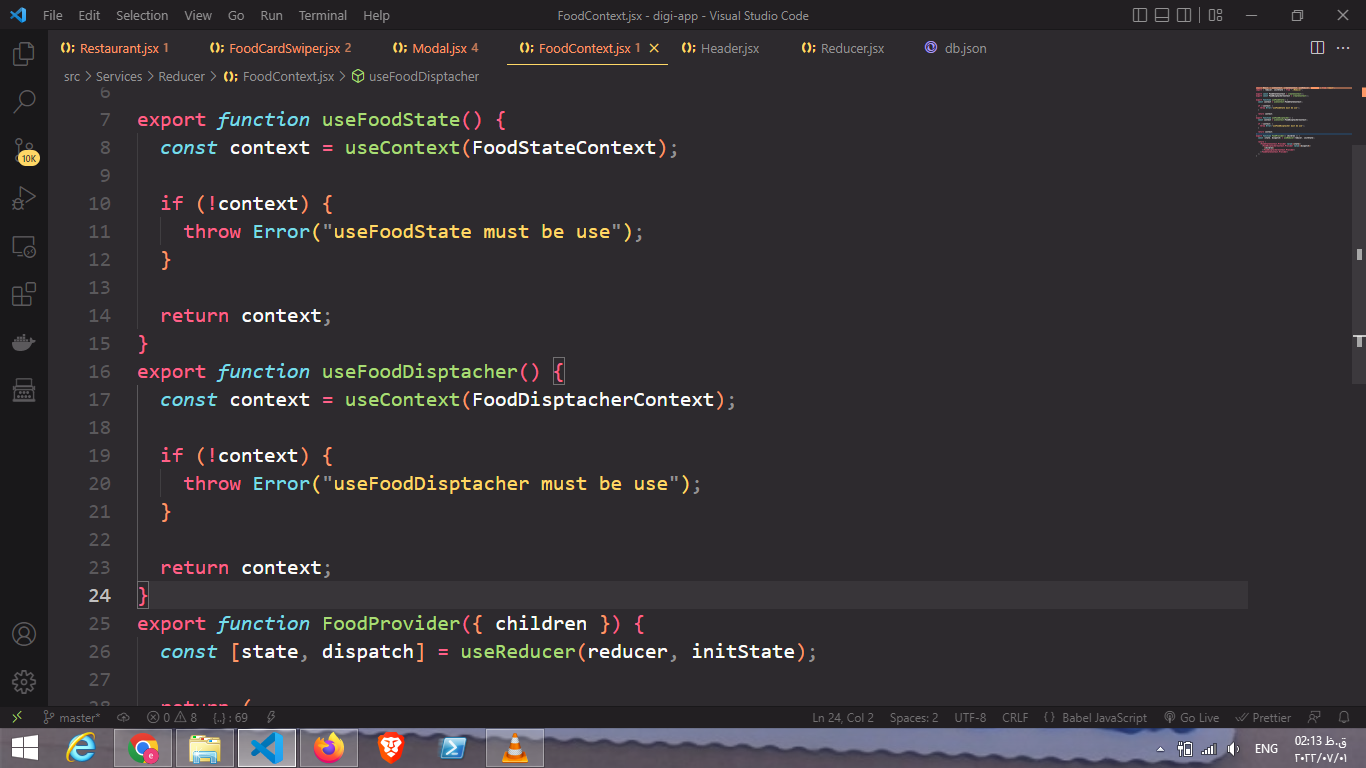Open the Run menu
The height and width of the screenshot is (768, 1366).
[271, 15]
